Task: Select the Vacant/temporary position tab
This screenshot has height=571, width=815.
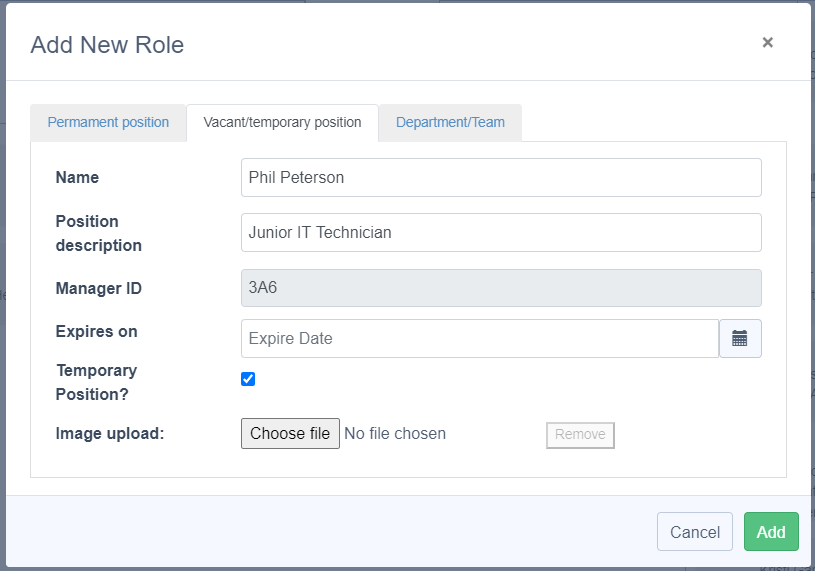Action: [x=282, y=122]
